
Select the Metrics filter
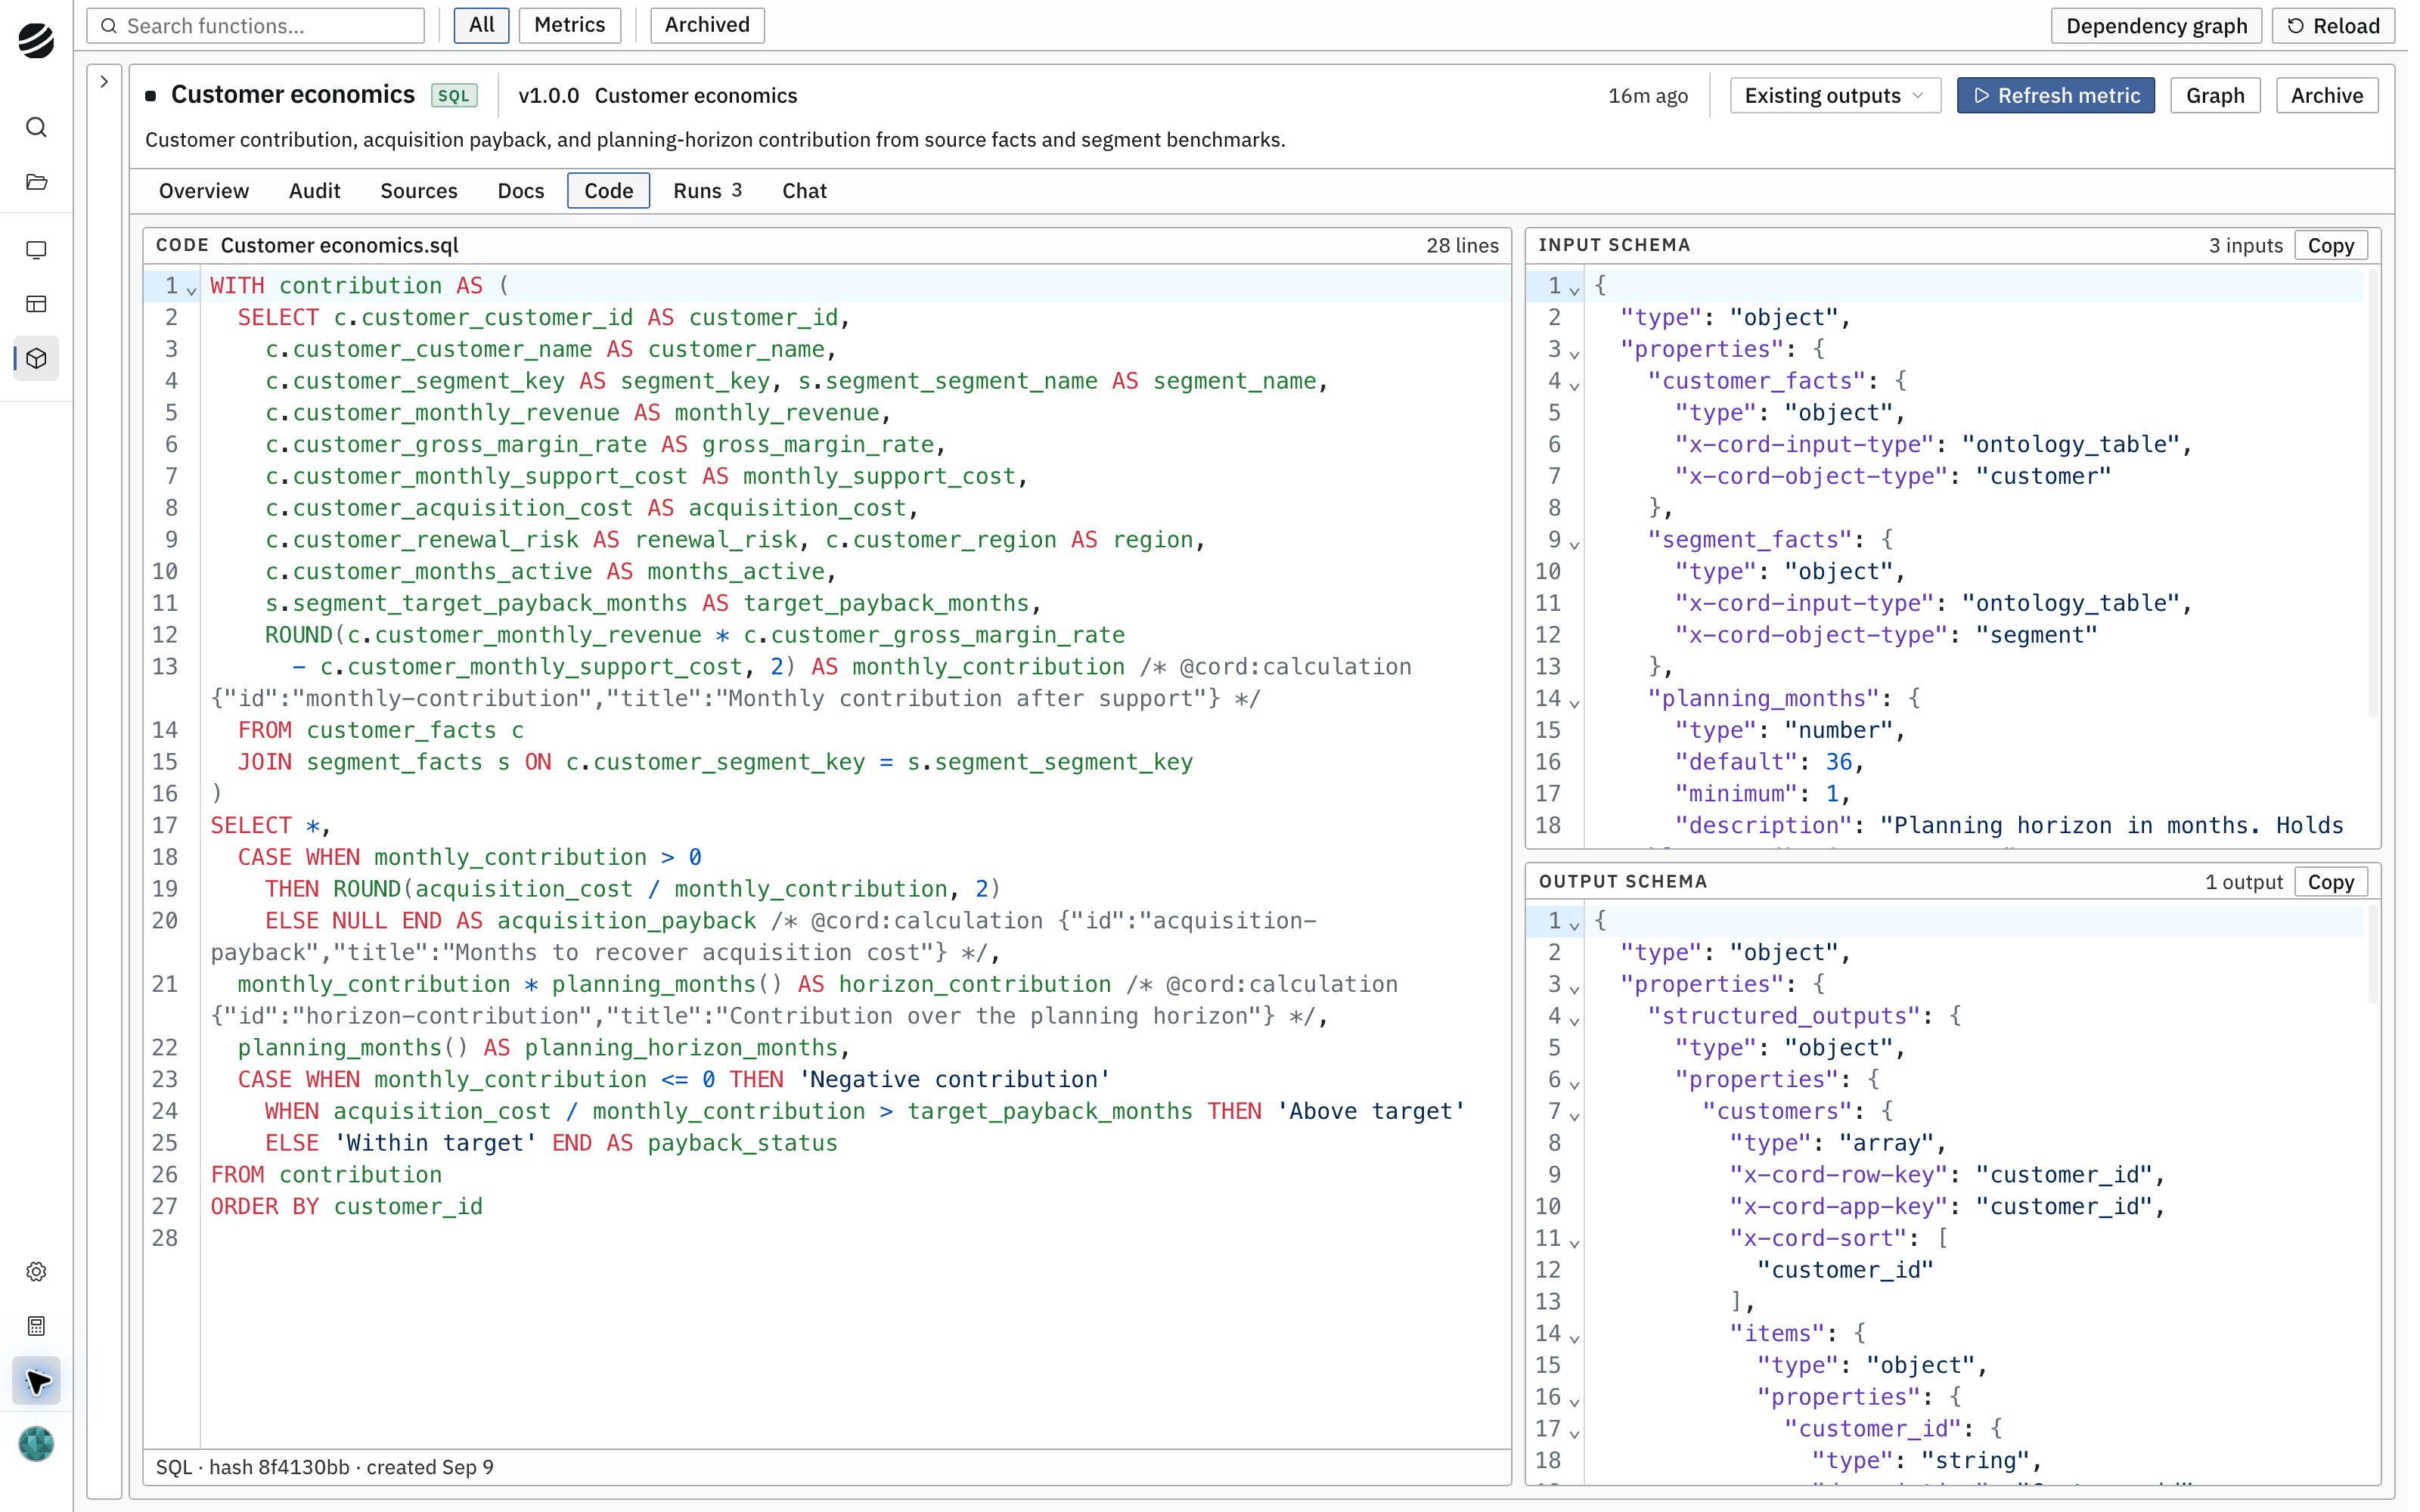(569, 25)
